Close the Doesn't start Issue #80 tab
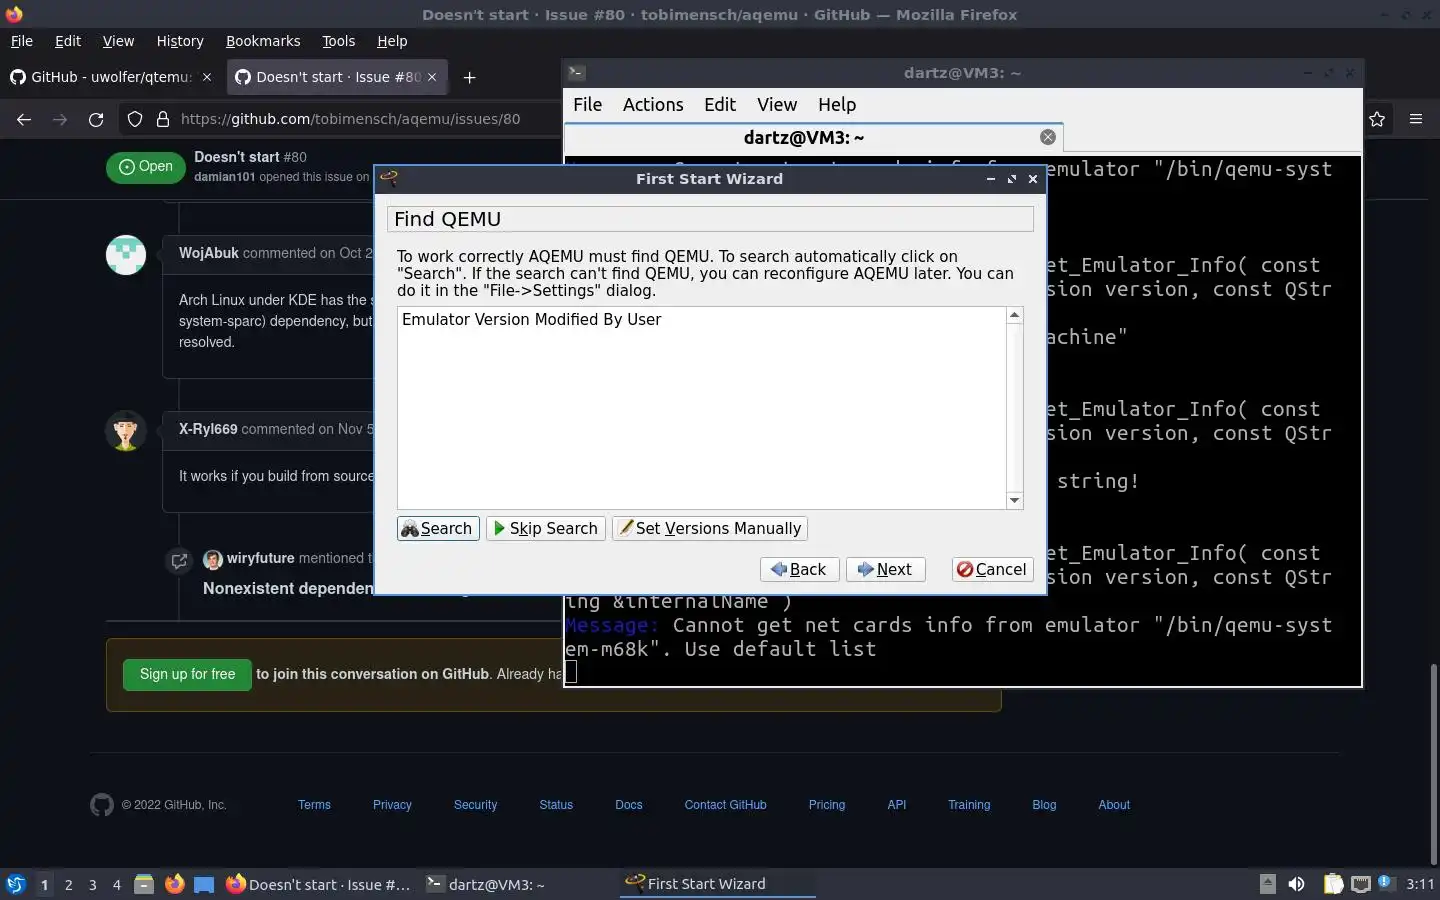This screenshot has width=1440, height=900. [x=432, y=77]
